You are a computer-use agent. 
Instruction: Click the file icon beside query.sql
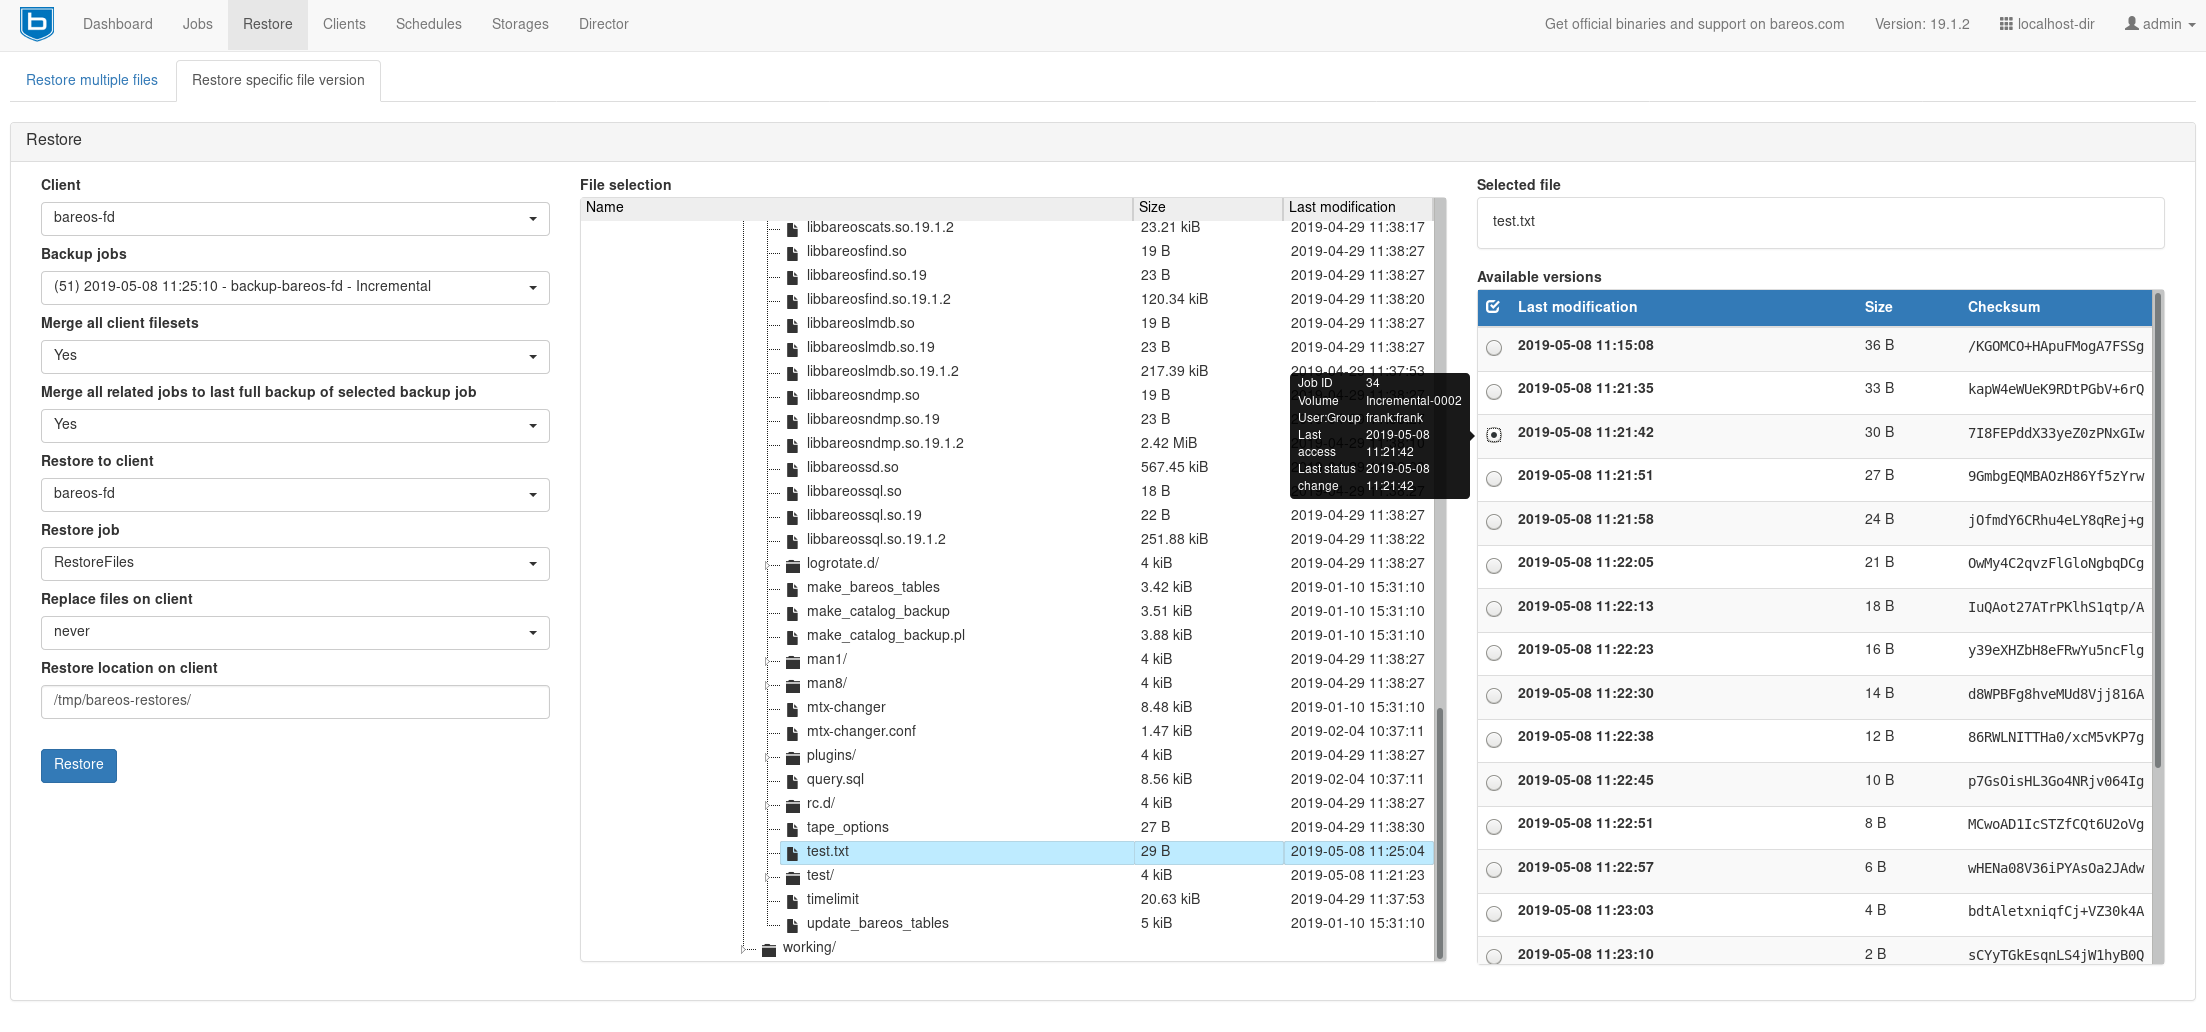click(x=791, y=779)
